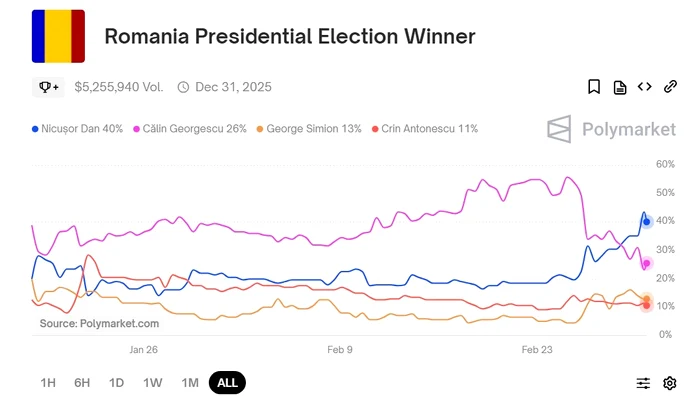The image size is (700, 396).
Task: Click the Polymarket logo watermark
Action: 611,129
